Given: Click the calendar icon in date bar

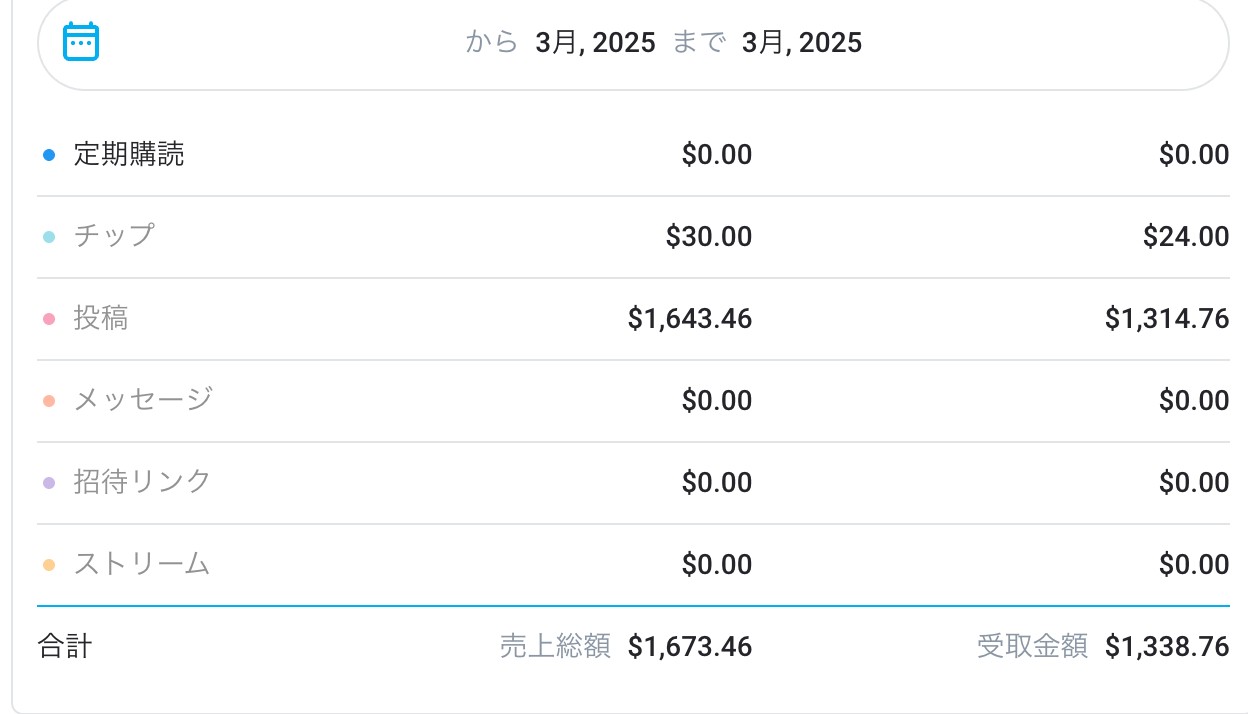Looking at the screenshot, I should pos(81,42).
